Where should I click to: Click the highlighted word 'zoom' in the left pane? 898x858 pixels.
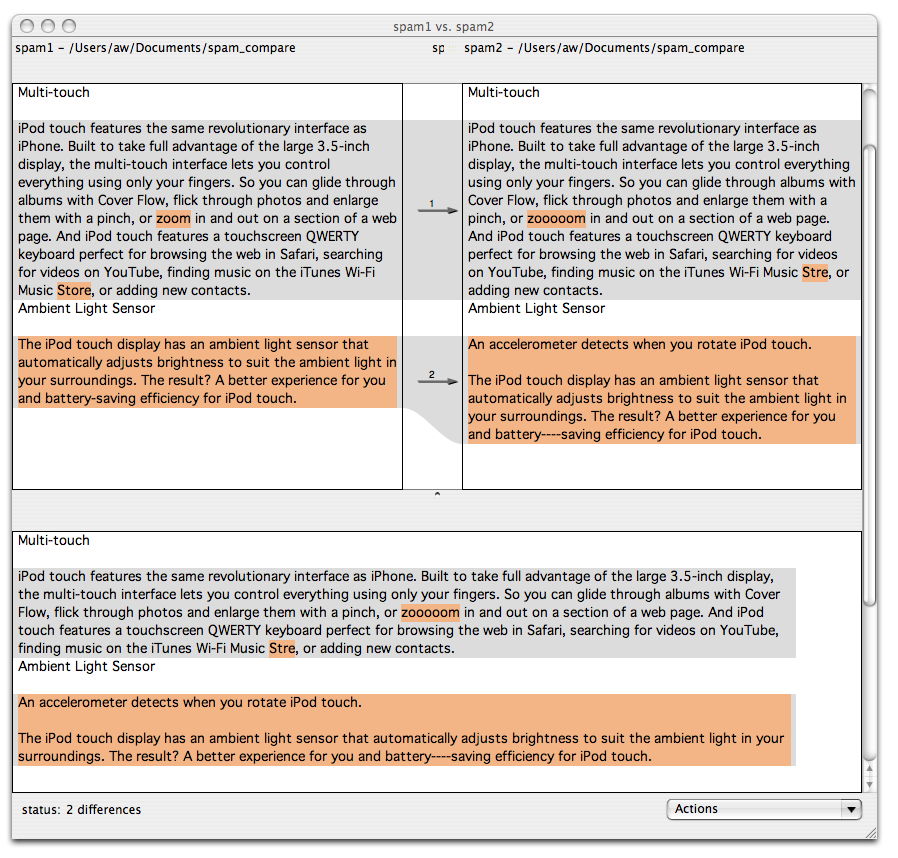coord(173,218)
